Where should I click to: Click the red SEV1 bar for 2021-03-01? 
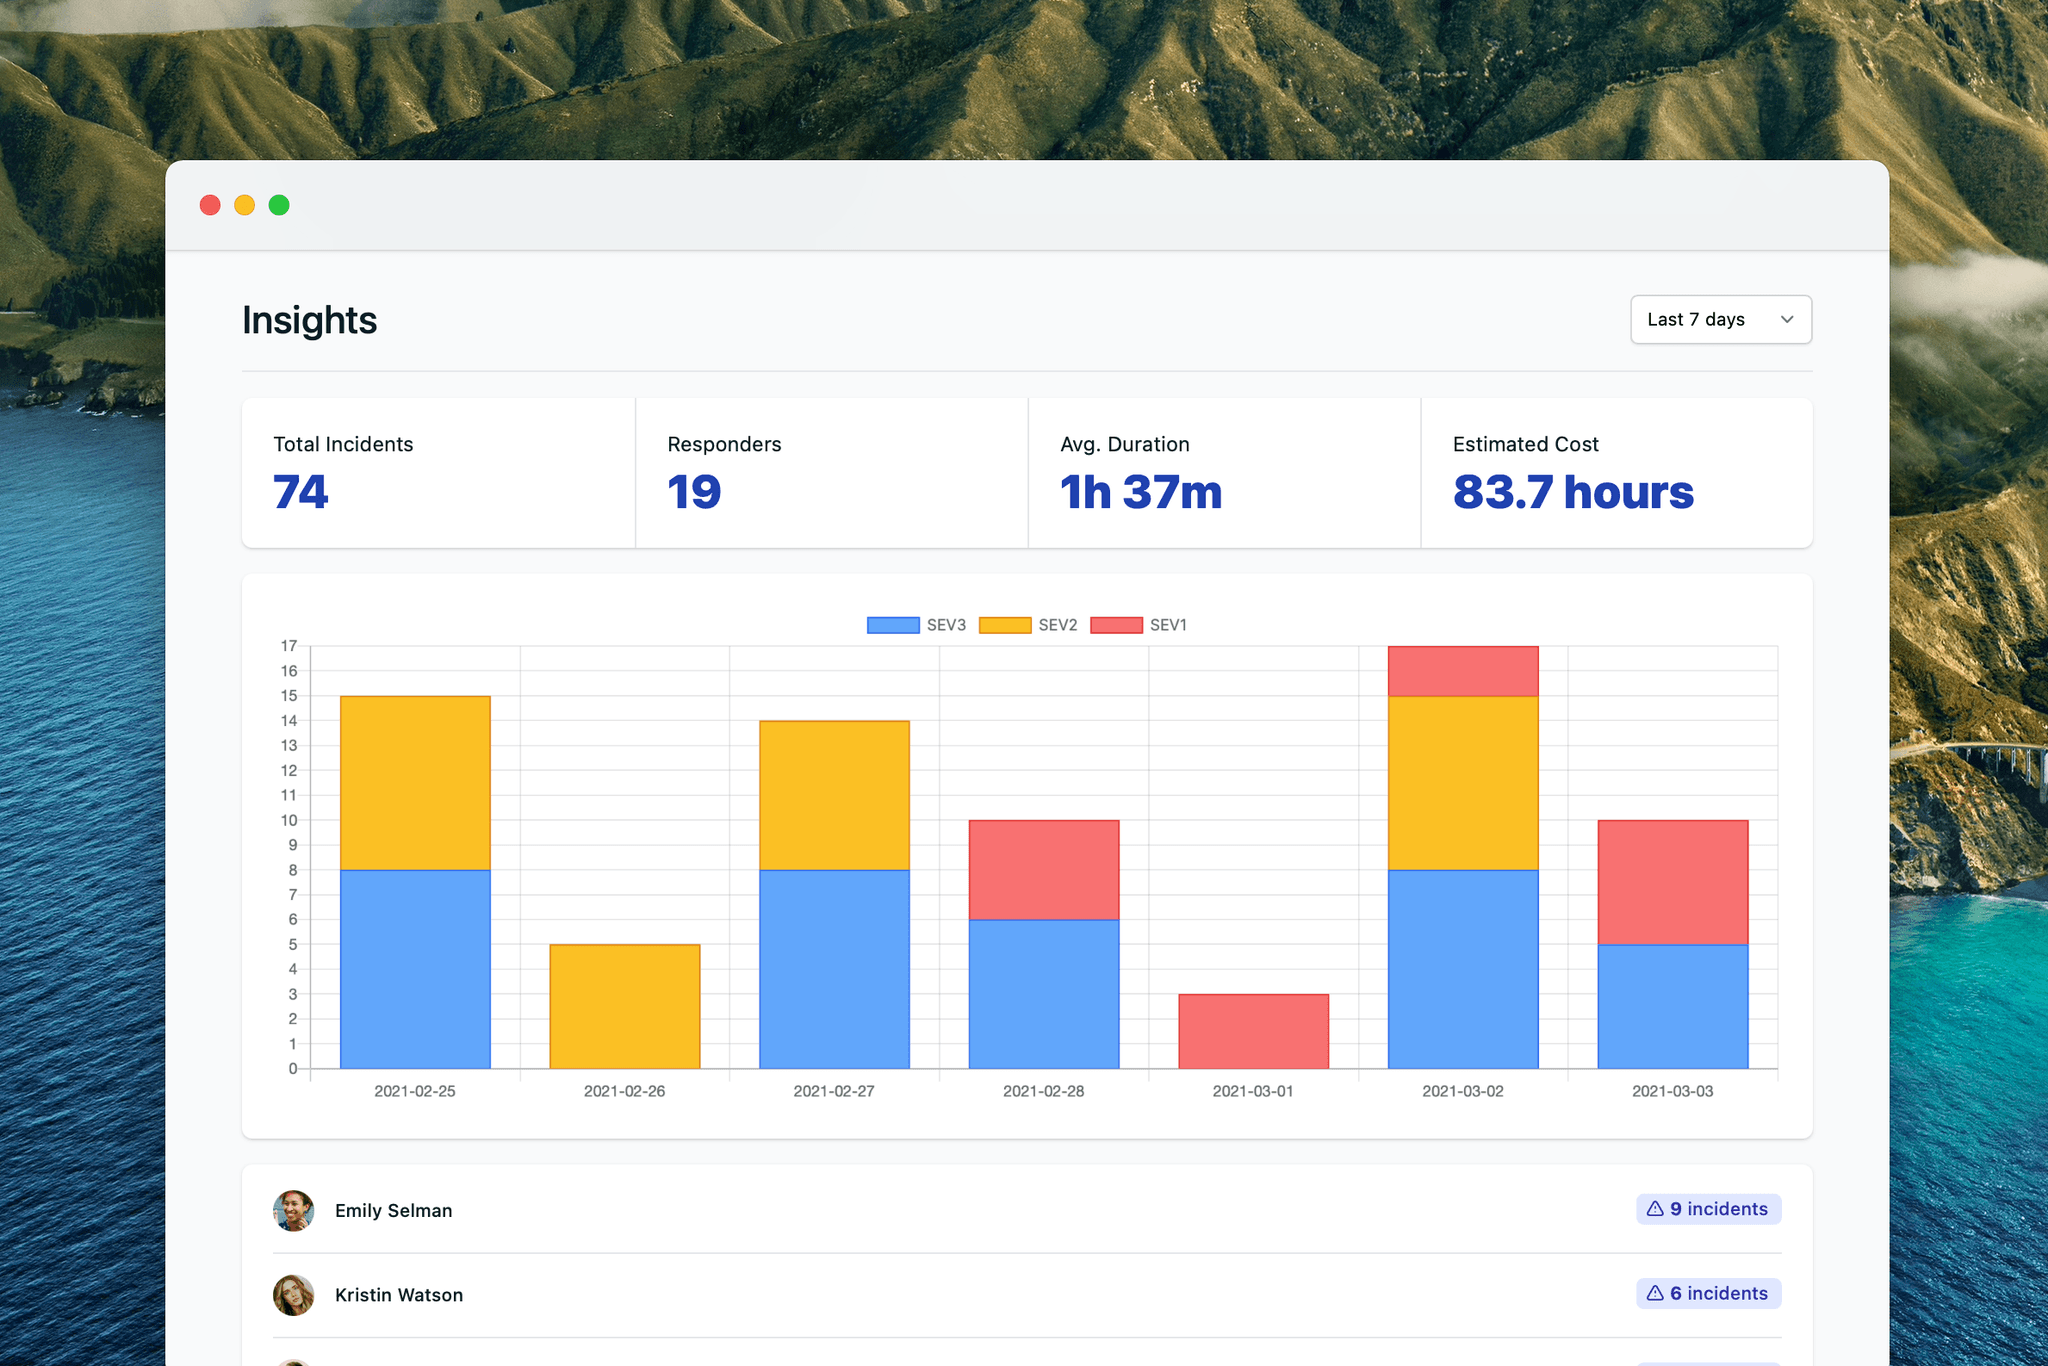coord(1253,1031)
